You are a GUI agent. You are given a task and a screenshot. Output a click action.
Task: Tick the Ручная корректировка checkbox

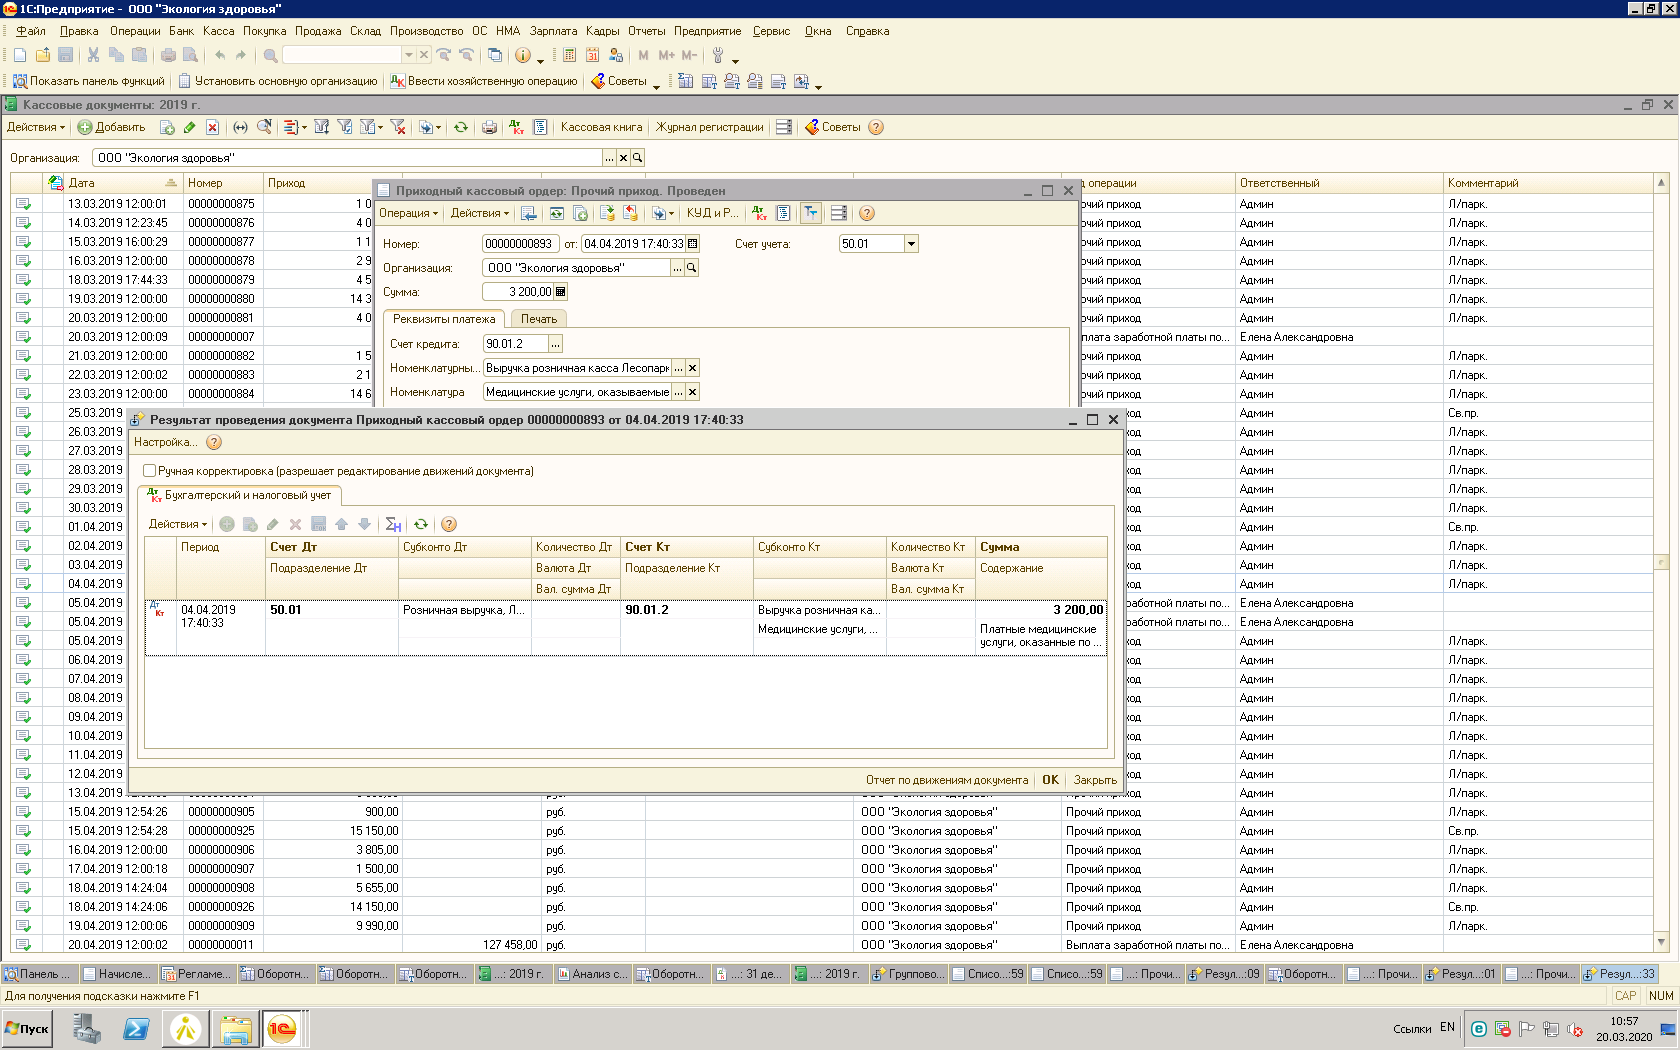tap(150, 471)
